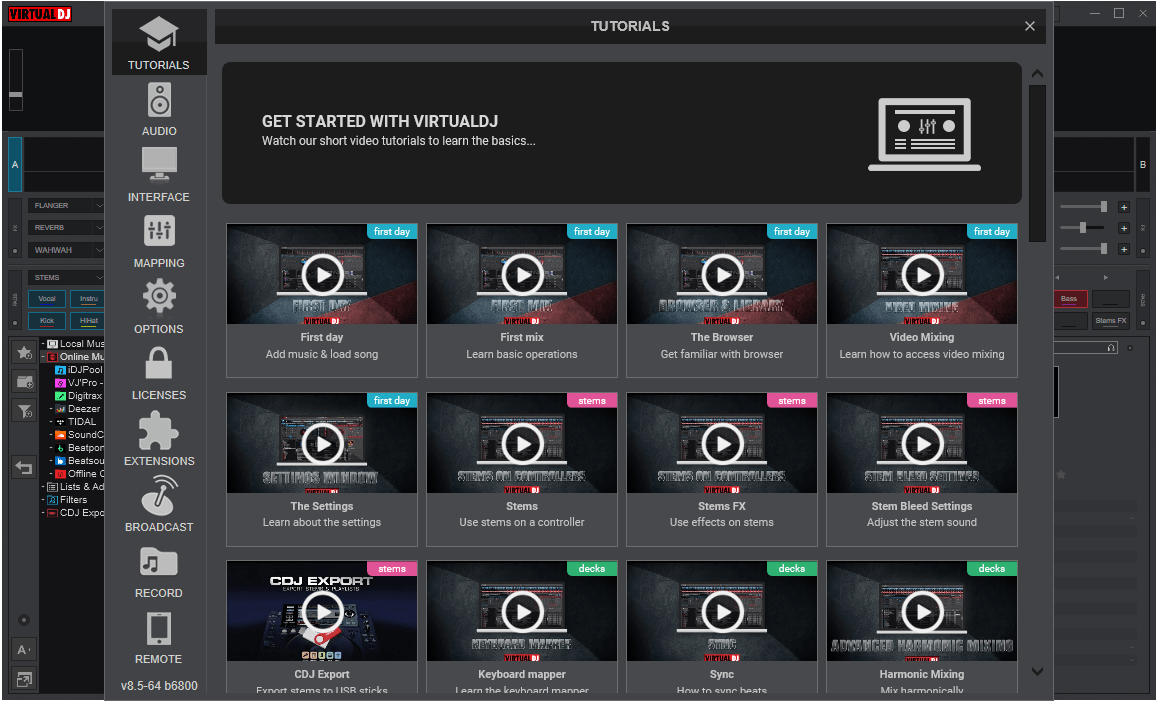This screenshot has height=701, width=1157.
Task: Open the Extensions puzzle icon
Action: click(159, 429)
